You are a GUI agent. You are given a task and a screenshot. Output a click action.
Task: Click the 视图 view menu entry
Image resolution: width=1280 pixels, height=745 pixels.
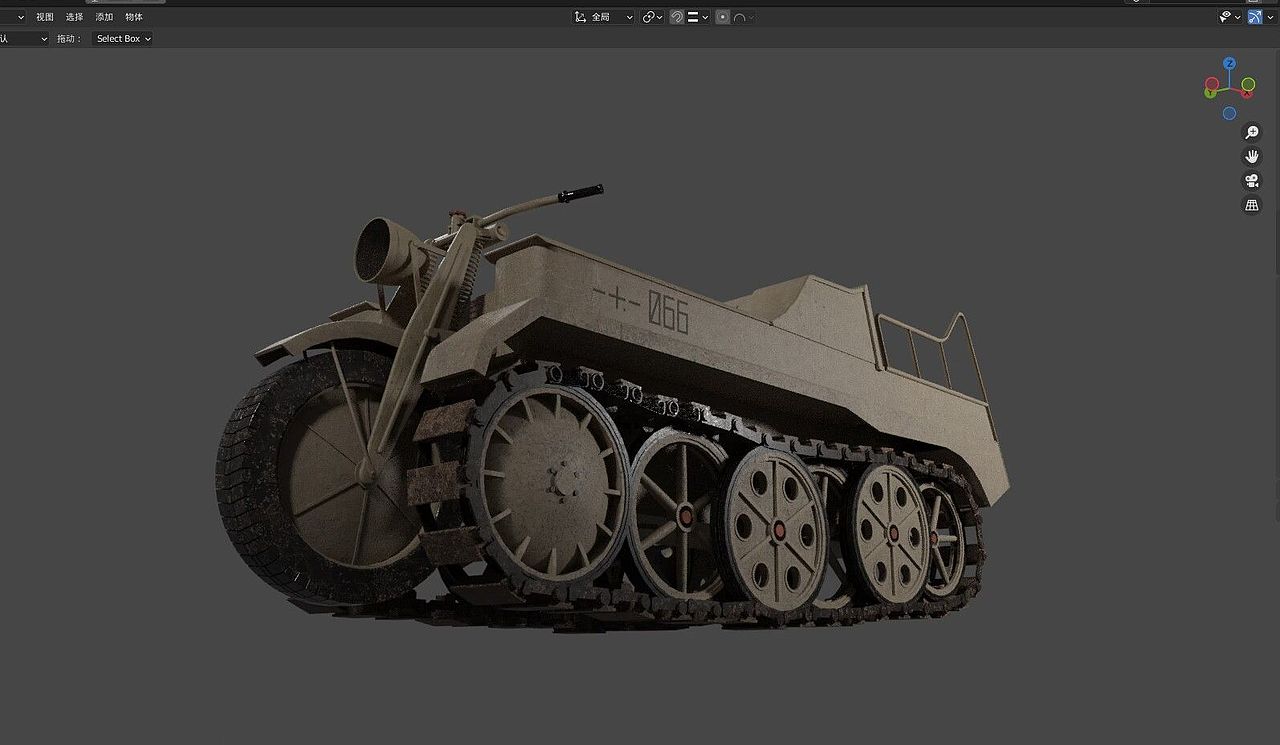point(44,17)
